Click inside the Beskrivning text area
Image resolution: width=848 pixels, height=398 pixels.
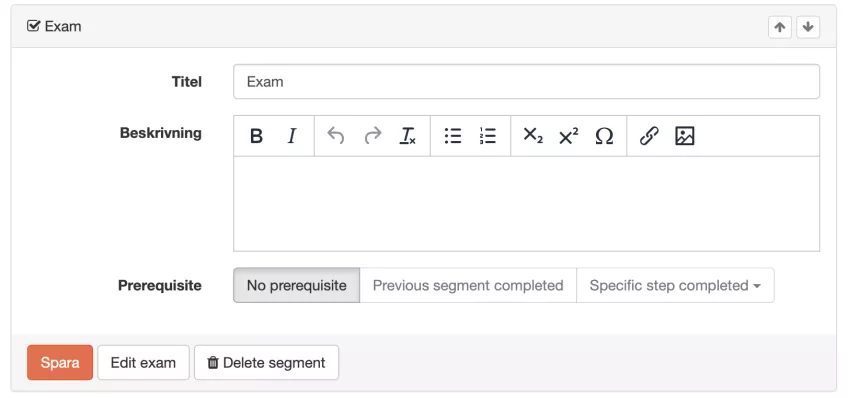click(526, 204)
